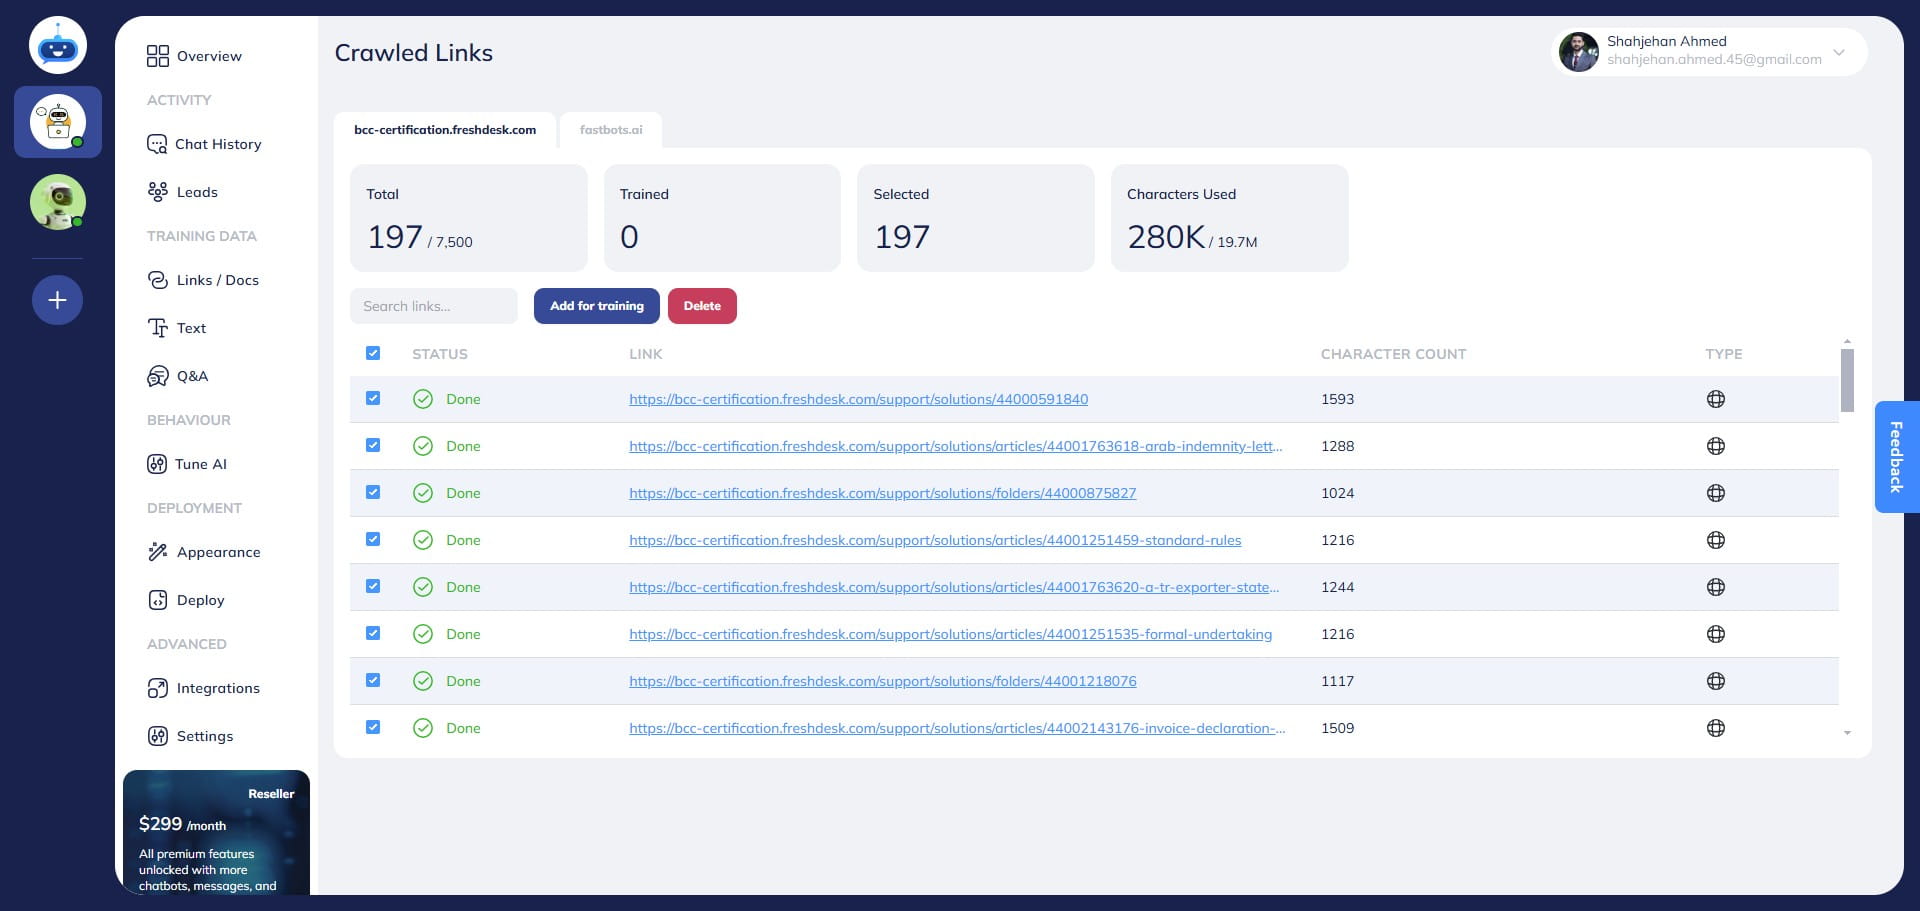Uncheck the checkbox for solutions/44000591840 row
The image size is (1920, 911).
373,398
